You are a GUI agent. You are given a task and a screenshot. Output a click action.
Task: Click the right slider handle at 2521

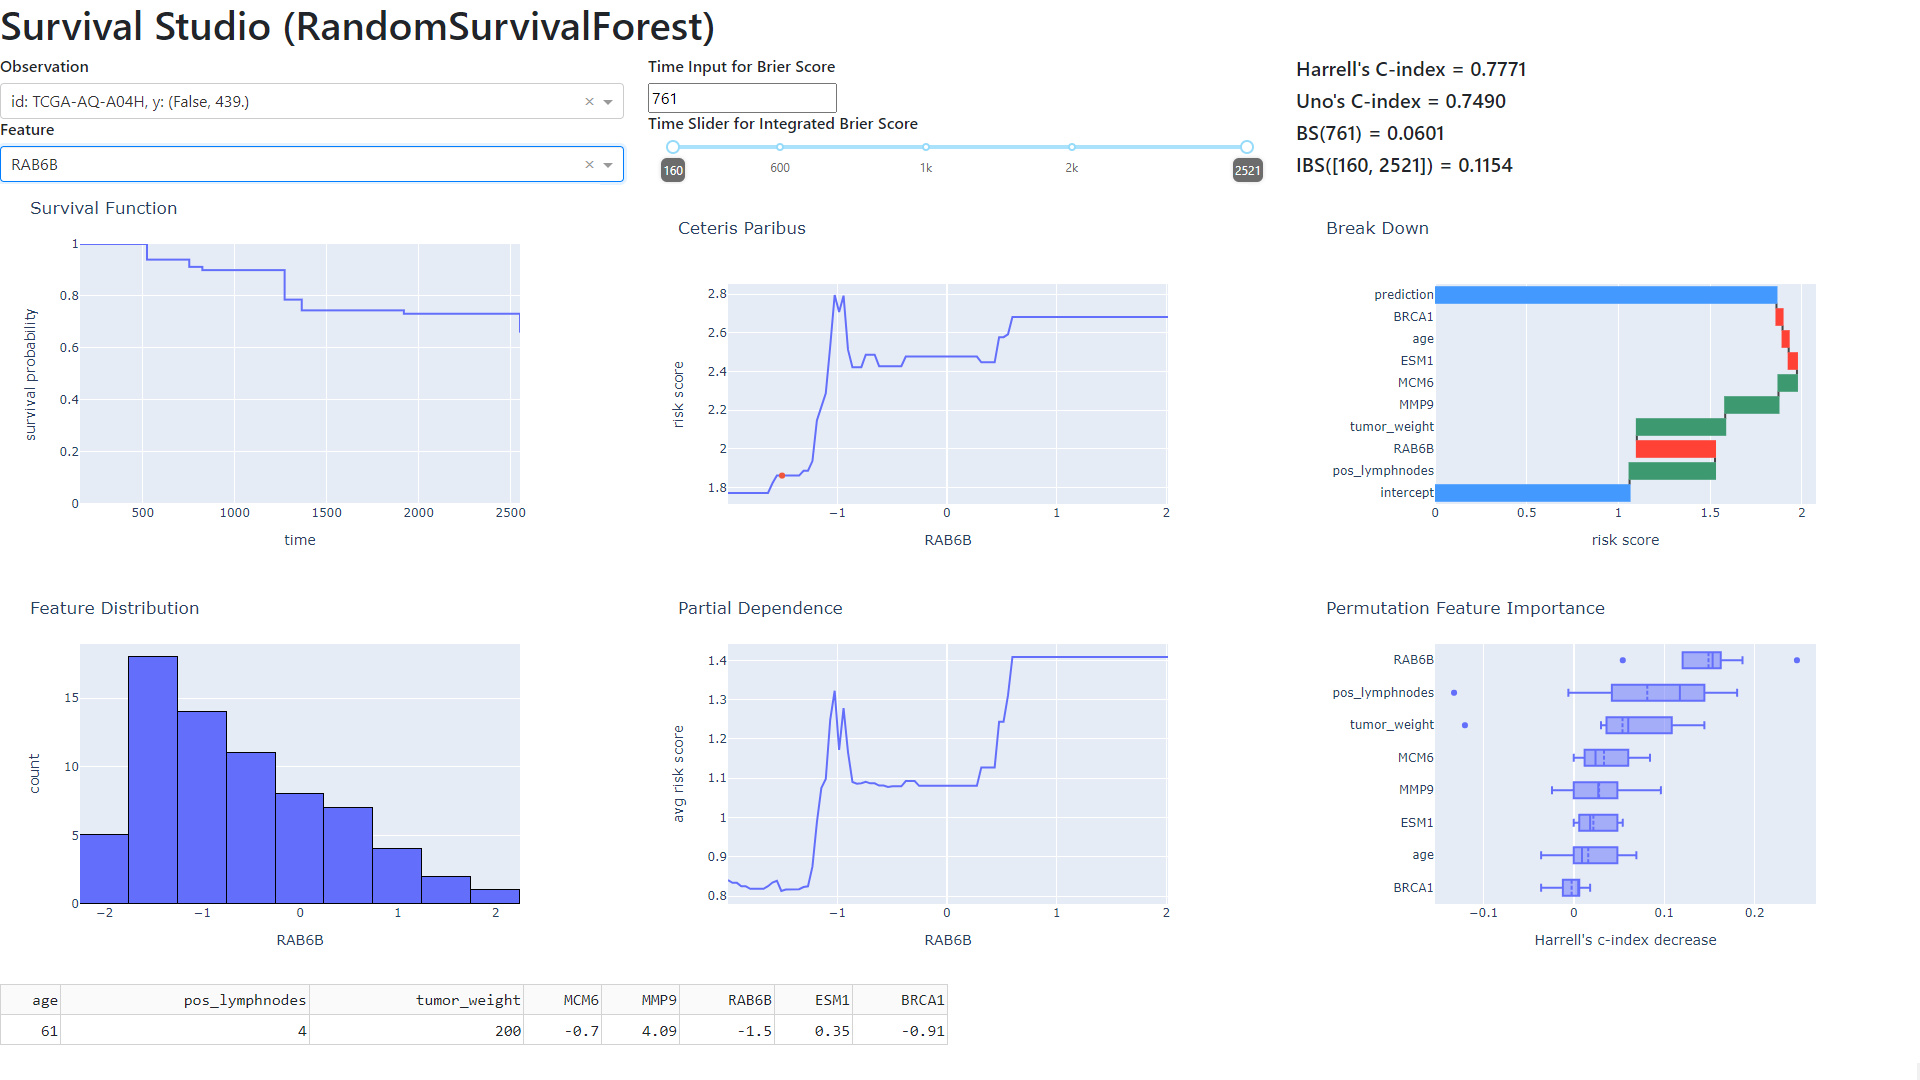pyautogui.click(x=1246, y=147)
